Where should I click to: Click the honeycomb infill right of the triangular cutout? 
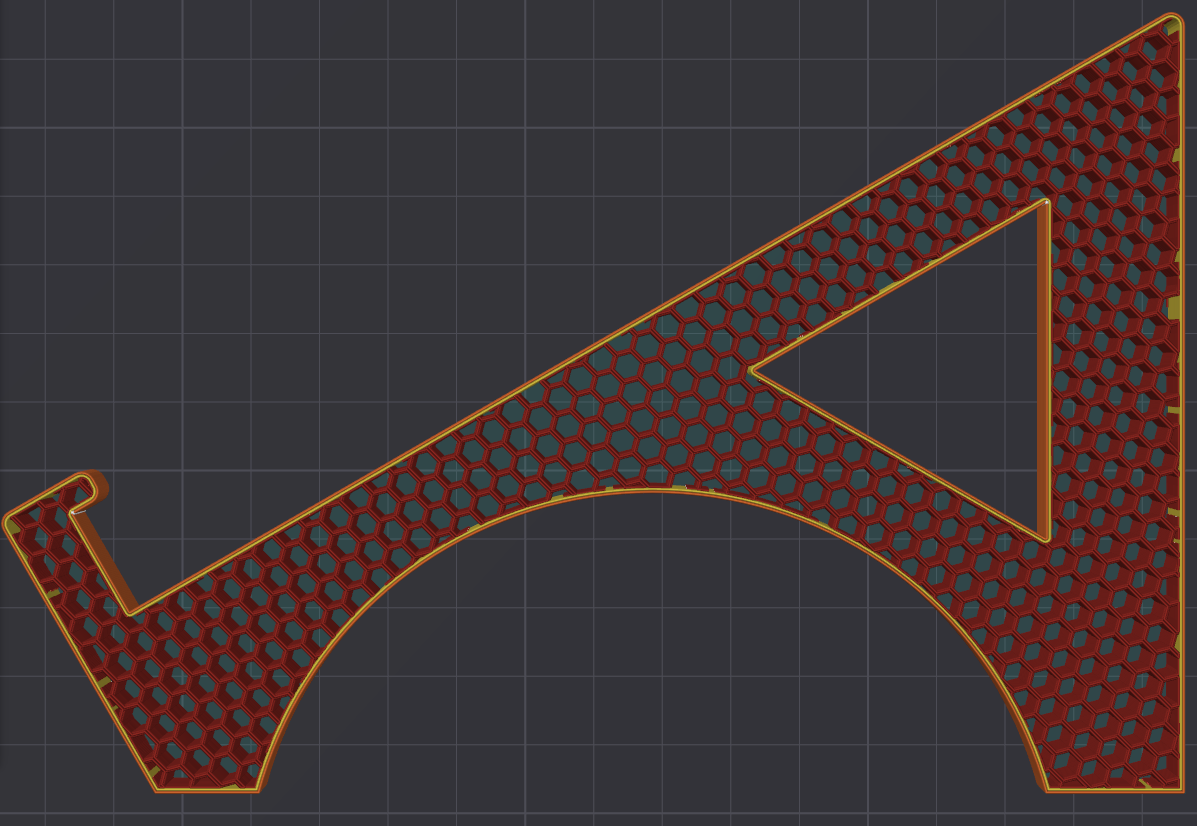point(1110,400)
